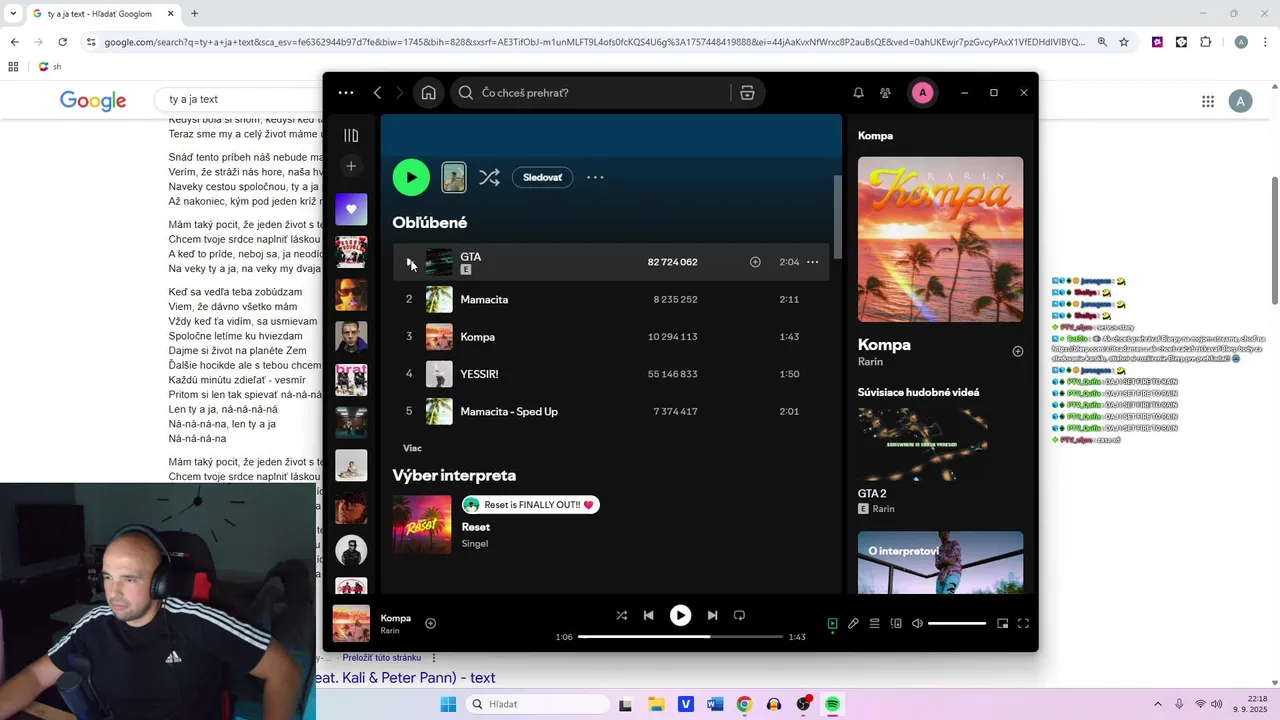
Task: Open Kompa cover in right panel
Action: tap(940, 239)
